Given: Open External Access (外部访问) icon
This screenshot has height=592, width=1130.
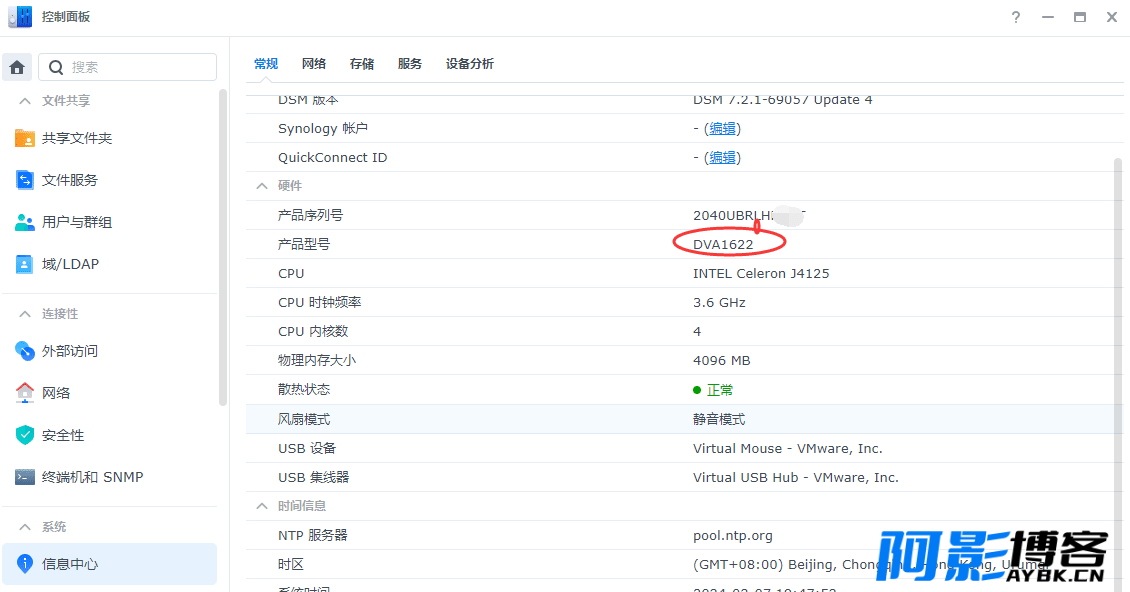Looking at the screenshot, I should [x=25, y=351].
